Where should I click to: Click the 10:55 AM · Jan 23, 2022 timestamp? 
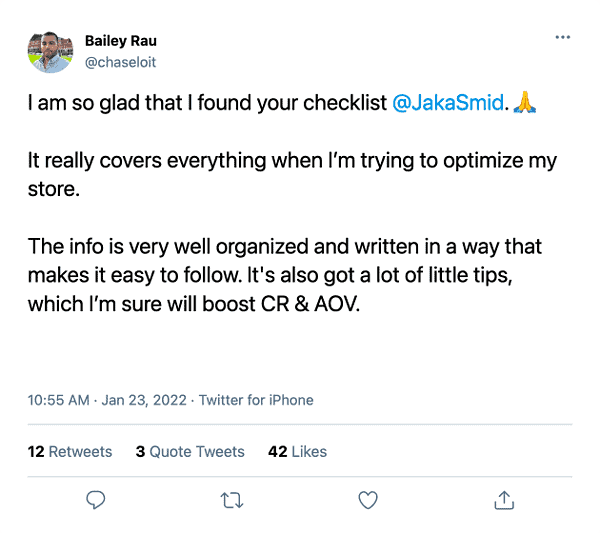pos(108,400)
